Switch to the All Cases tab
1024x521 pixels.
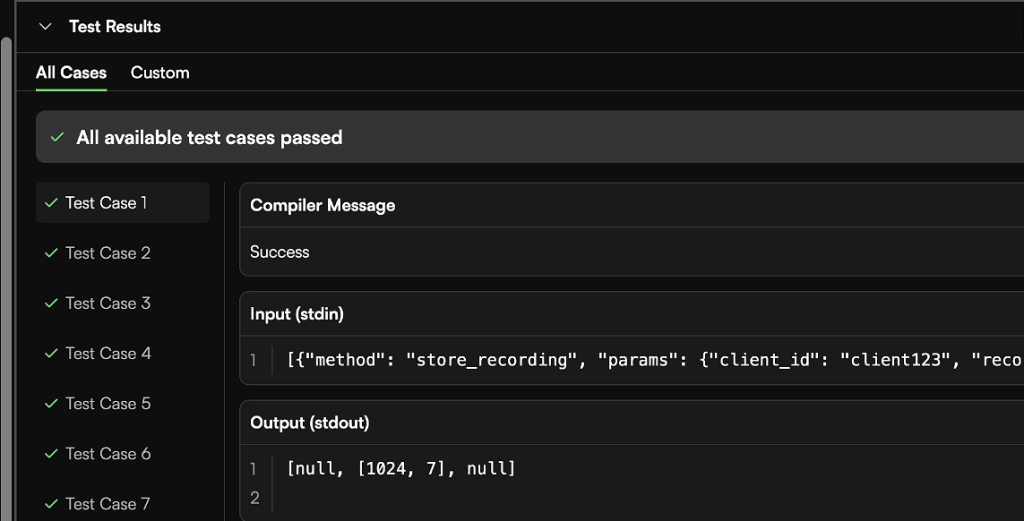point(71,73)
